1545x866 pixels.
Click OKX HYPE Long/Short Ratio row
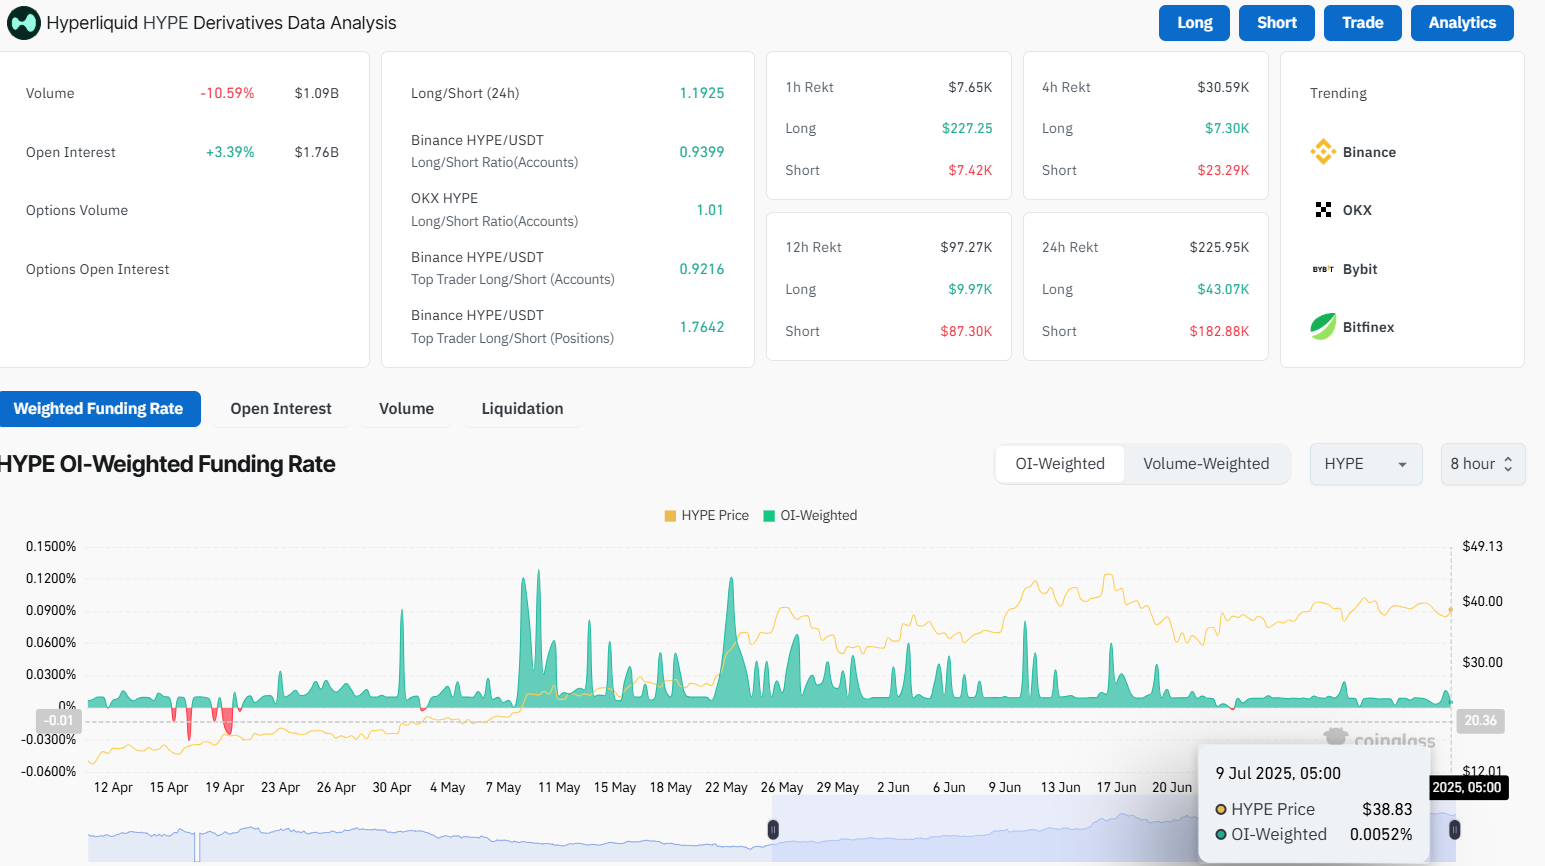click(x=567, y=210)
